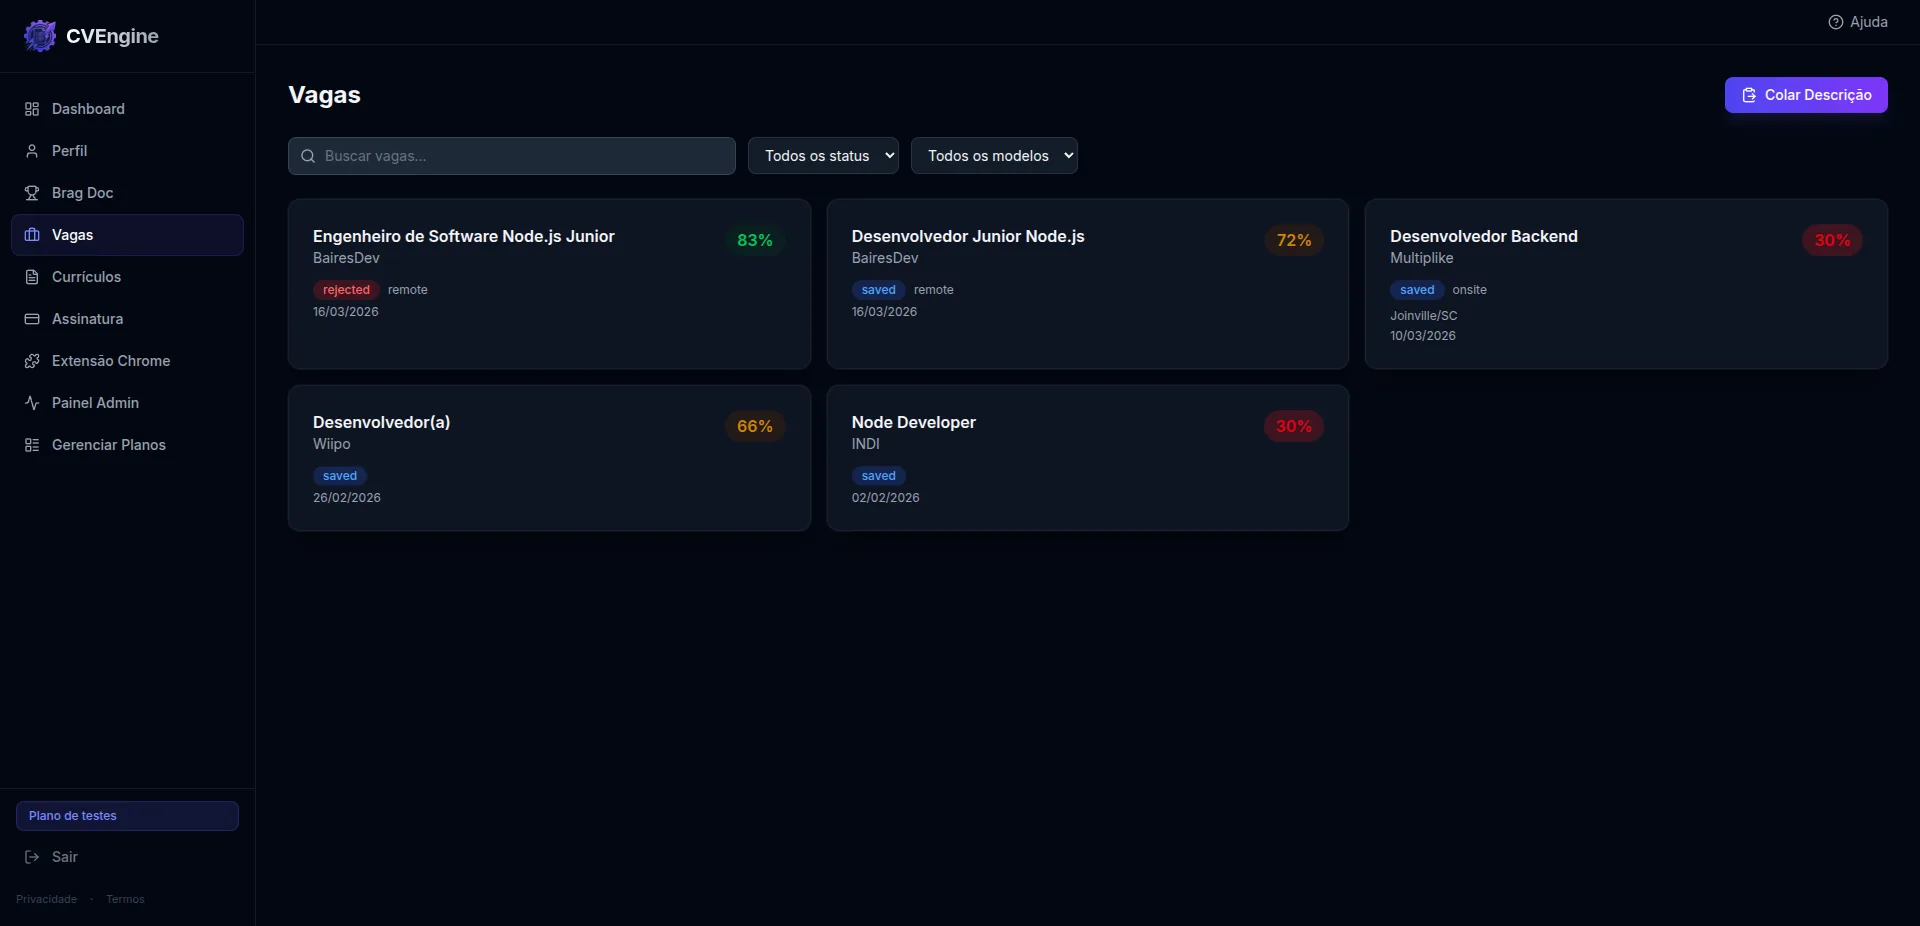The width and height of the screenshot is (1920, 926).
Task: Click the Plano de testes badge
Action: coord(127,816)
